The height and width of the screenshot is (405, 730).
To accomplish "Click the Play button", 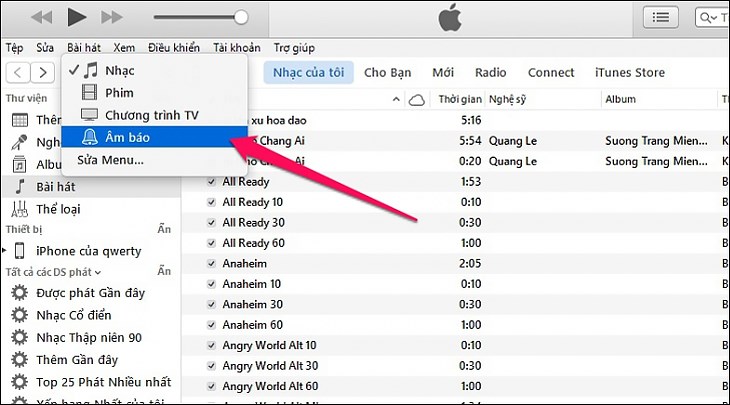I will 77,16.
